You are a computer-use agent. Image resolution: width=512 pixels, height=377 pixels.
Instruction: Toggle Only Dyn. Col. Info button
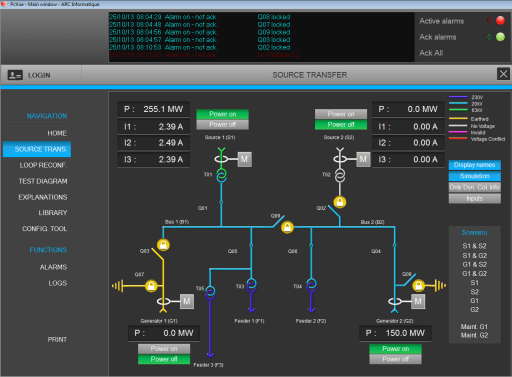pos(475,187)
